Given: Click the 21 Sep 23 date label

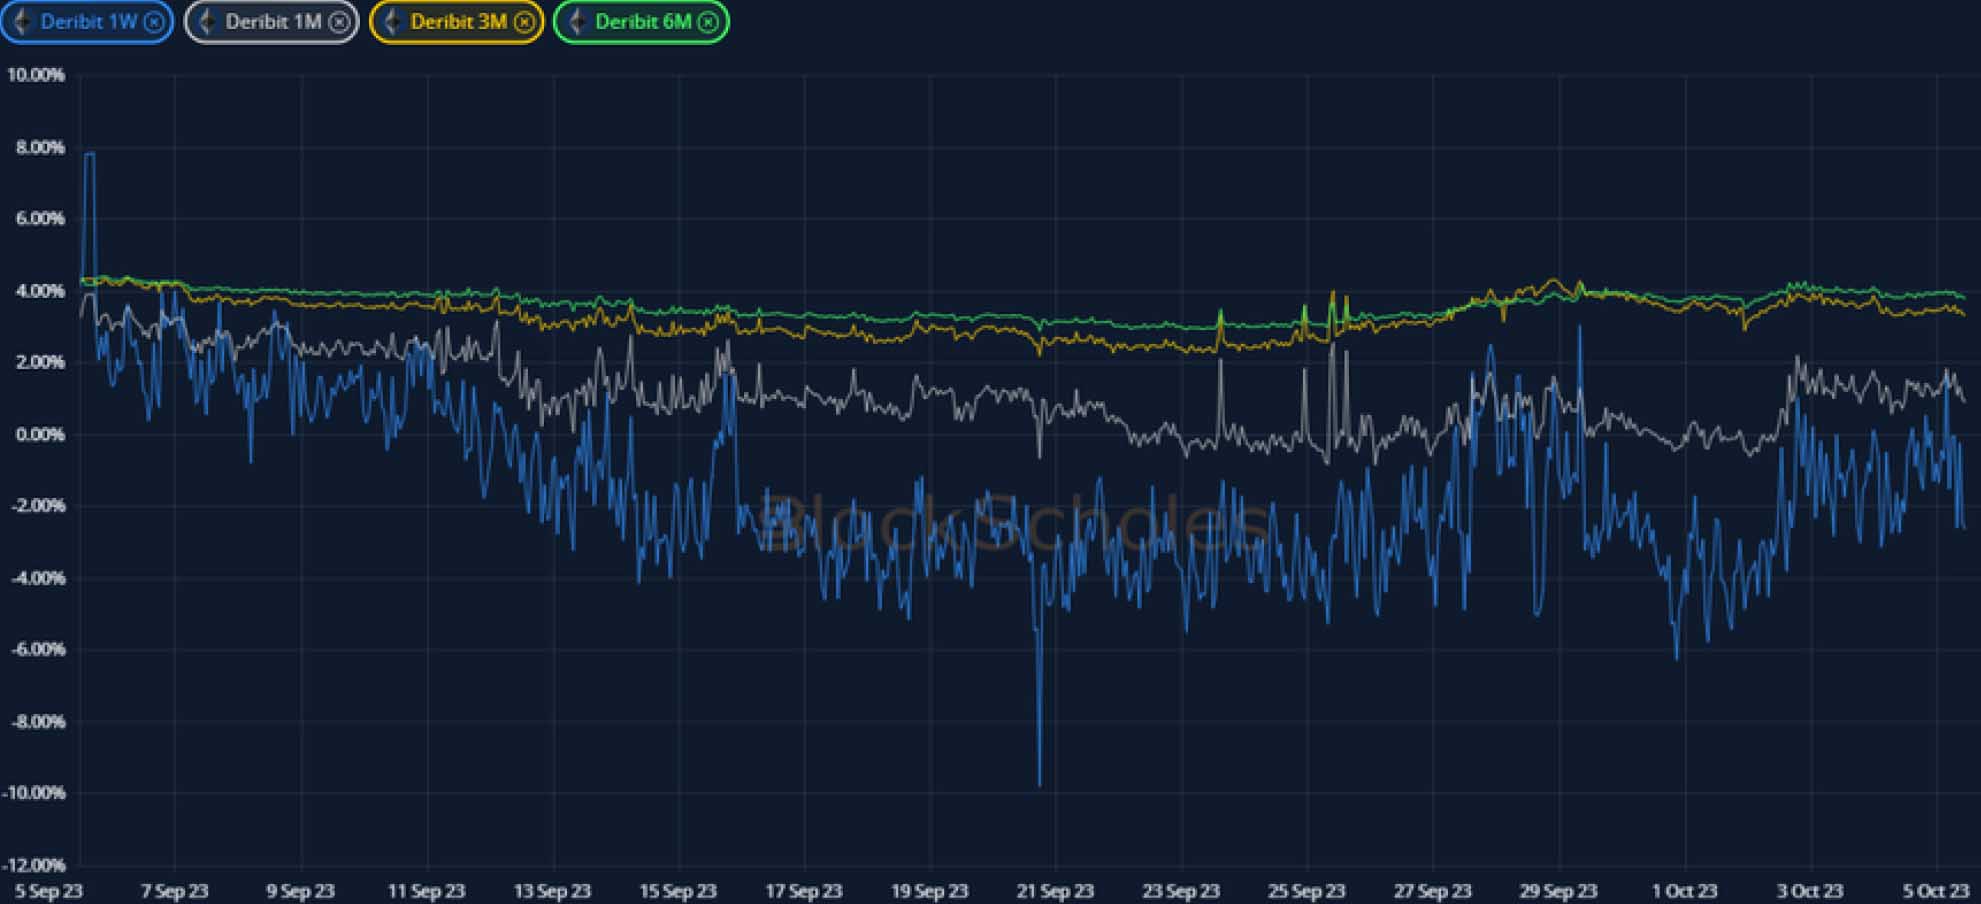Looking at the screenshot, I should (x=1056, y=891).
